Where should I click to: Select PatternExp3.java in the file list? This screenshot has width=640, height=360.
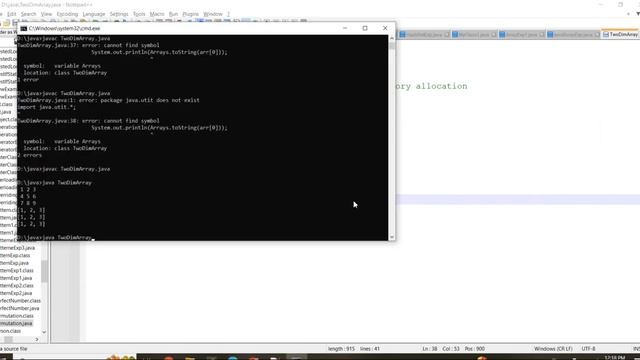tap(17, 248)
